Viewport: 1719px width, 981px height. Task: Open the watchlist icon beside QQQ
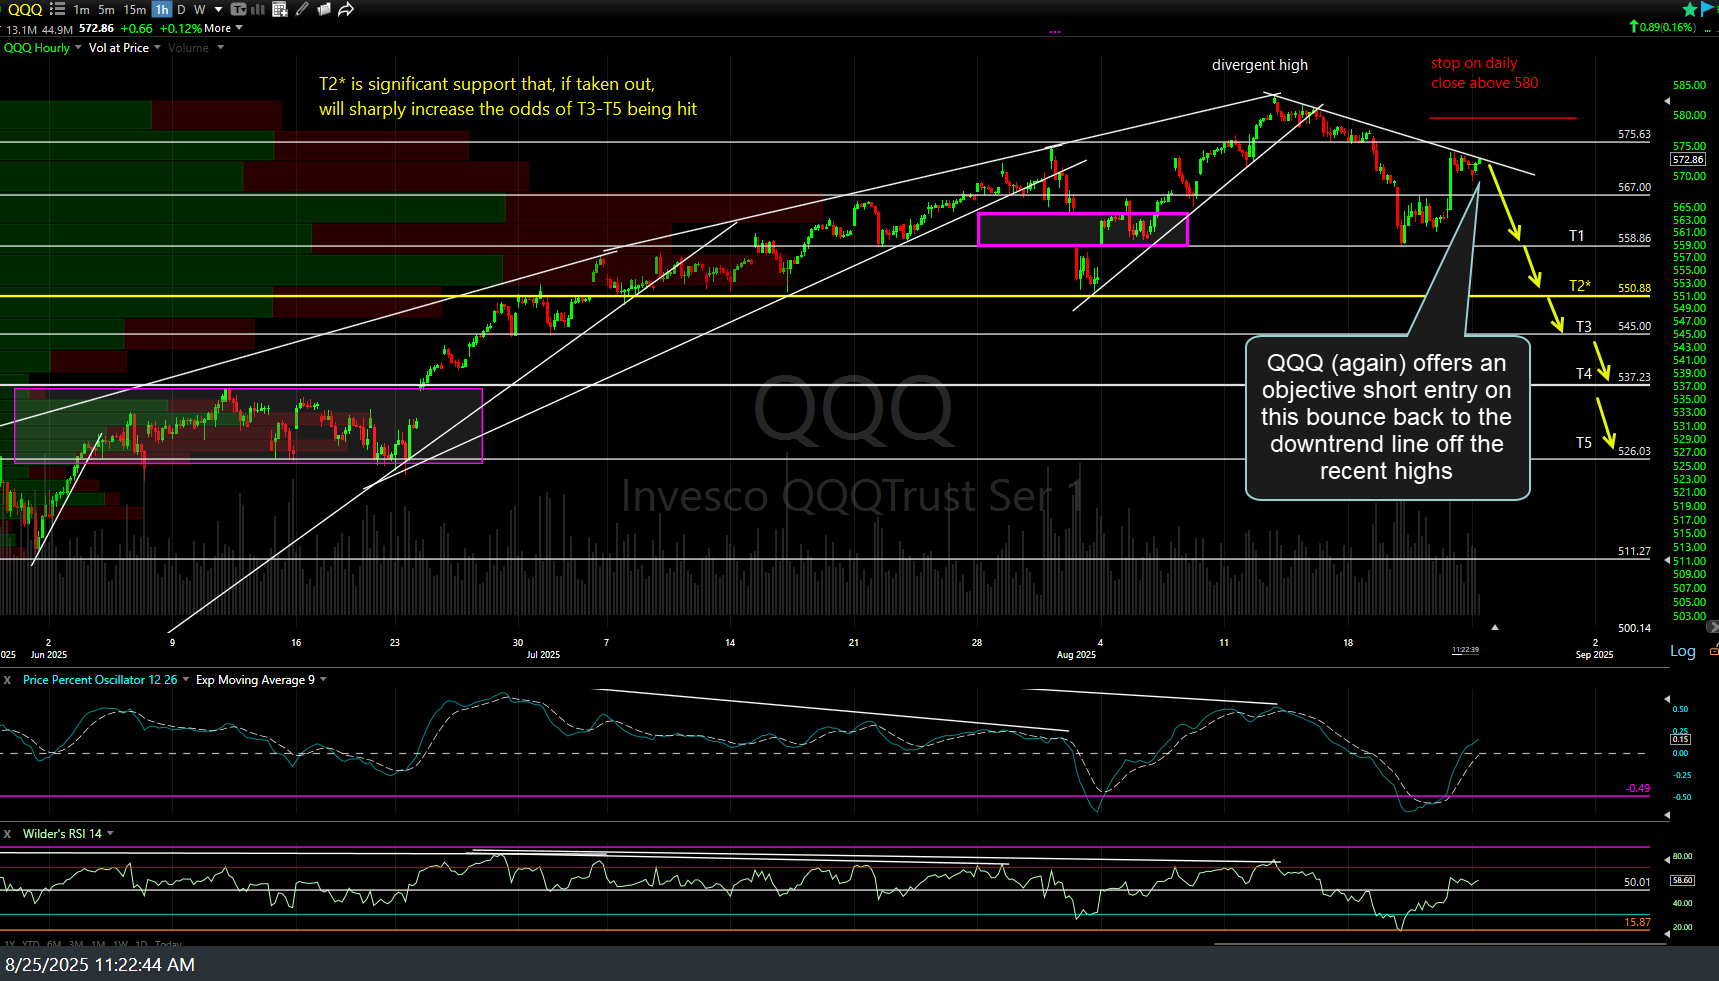[57, 9]
